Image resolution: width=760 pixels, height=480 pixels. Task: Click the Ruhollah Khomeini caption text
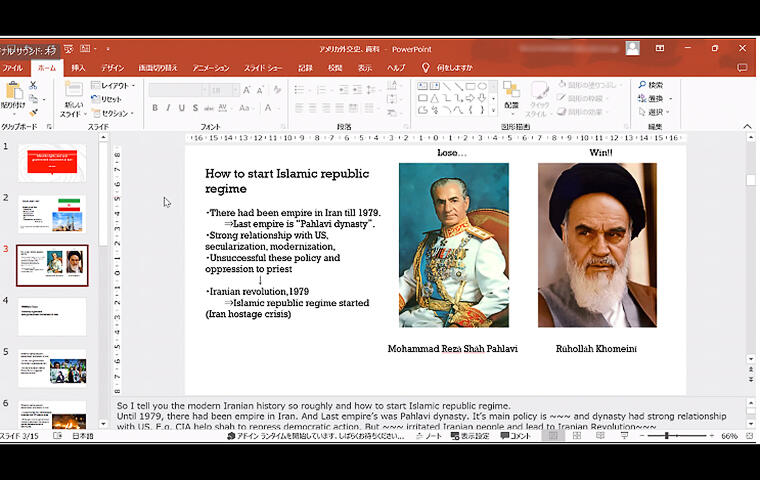pos(596,349)
